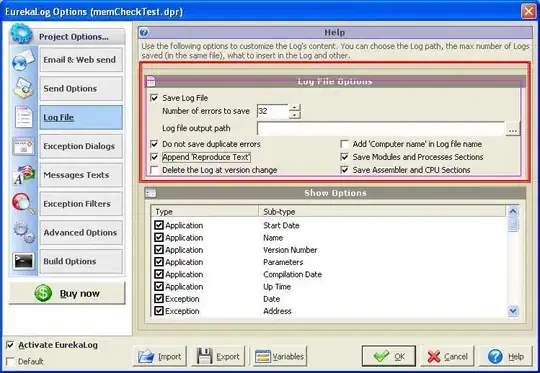The height and width of the screenshot is (373, 540).
Task: Open the Exception Dialogs page
Action: pyautogui.click(x=81, y=146)
